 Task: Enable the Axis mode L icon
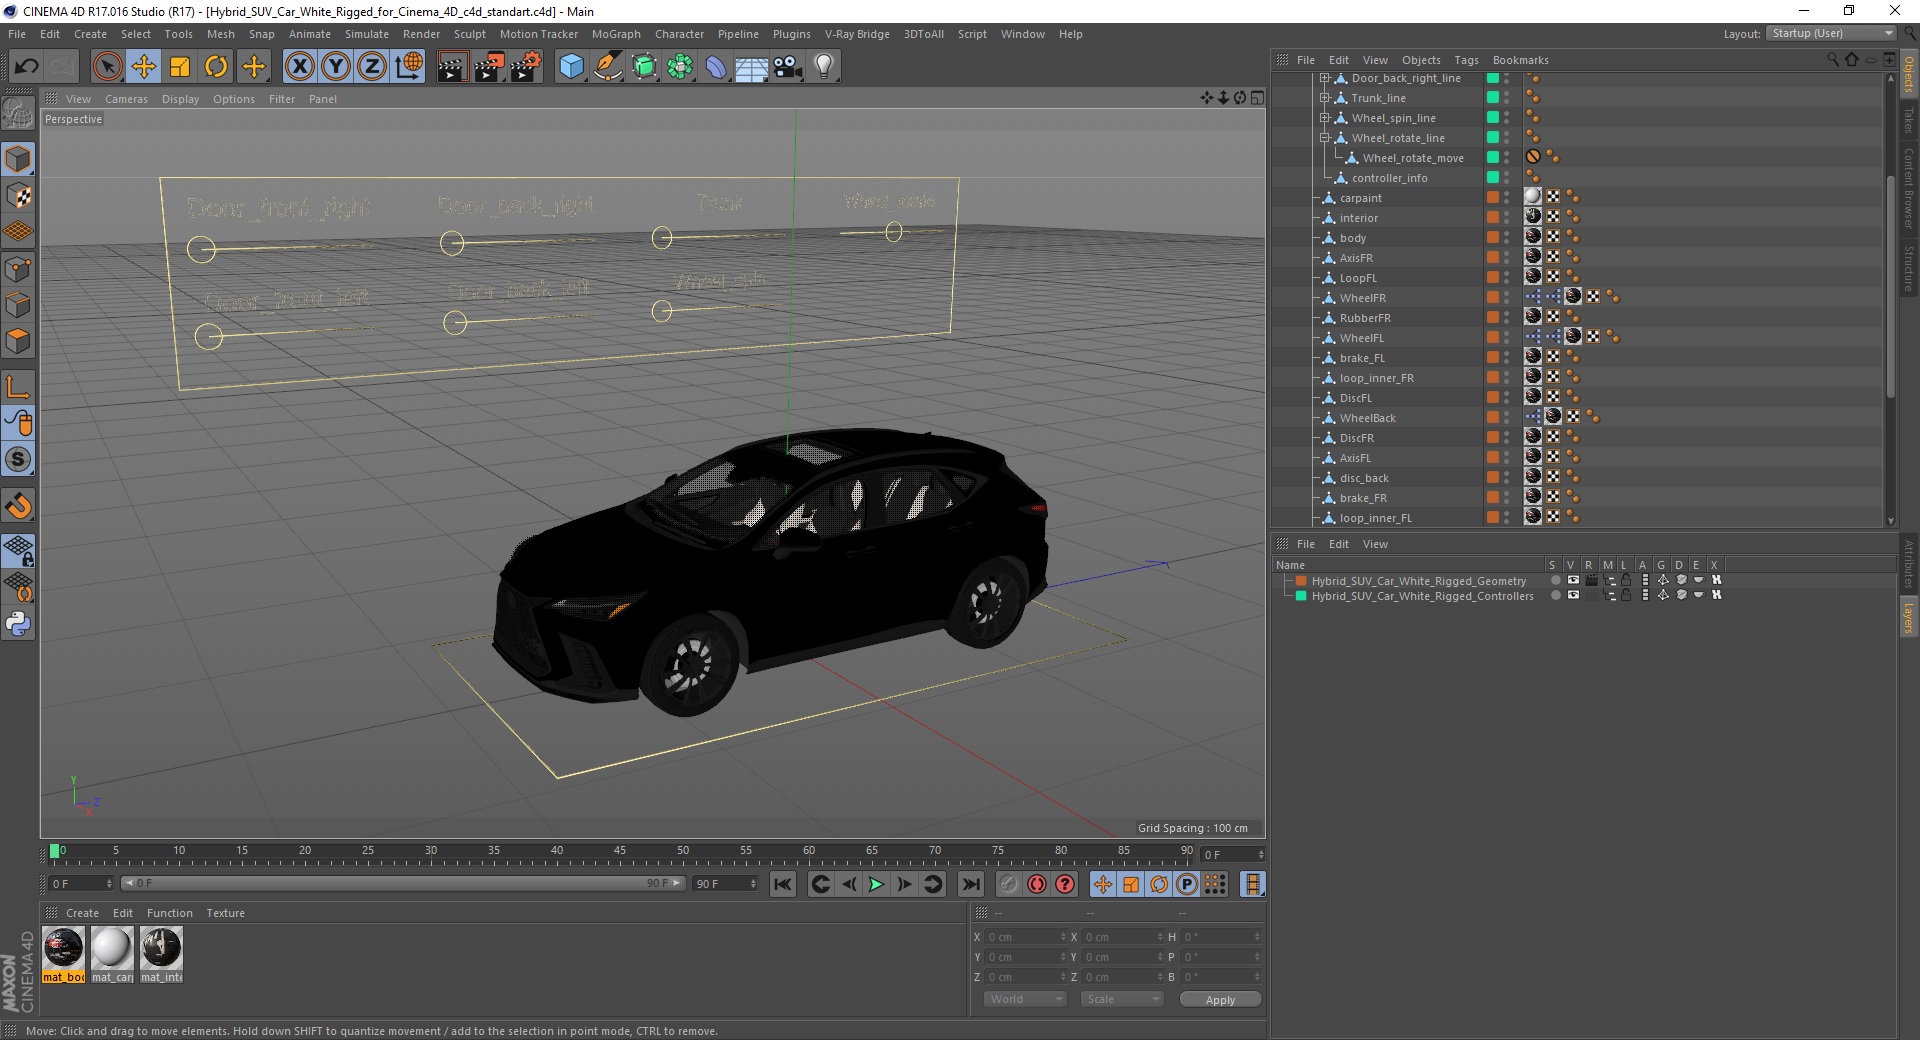(x=18, y=387)
